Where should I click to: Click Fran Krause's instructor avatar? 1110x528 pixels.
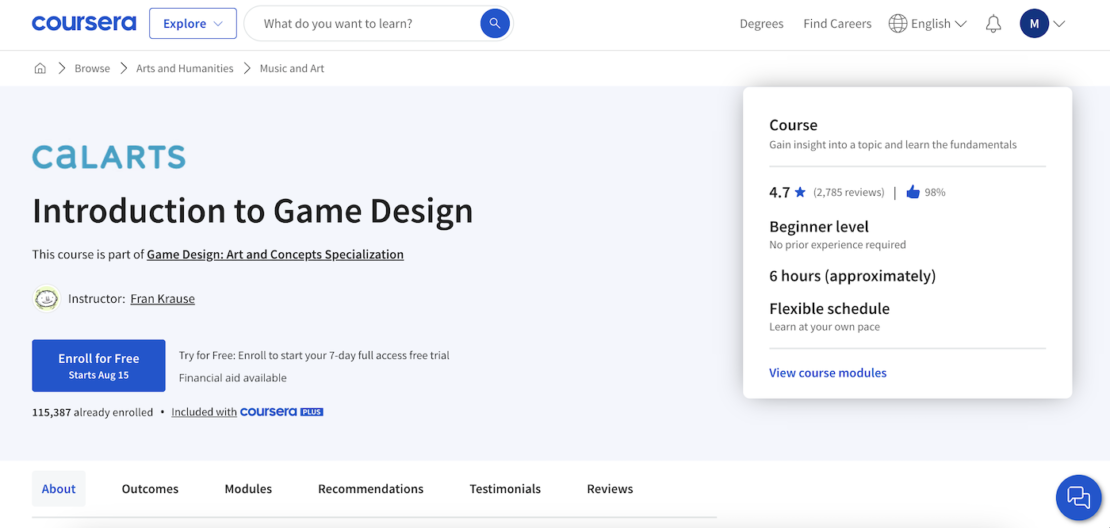47,299
